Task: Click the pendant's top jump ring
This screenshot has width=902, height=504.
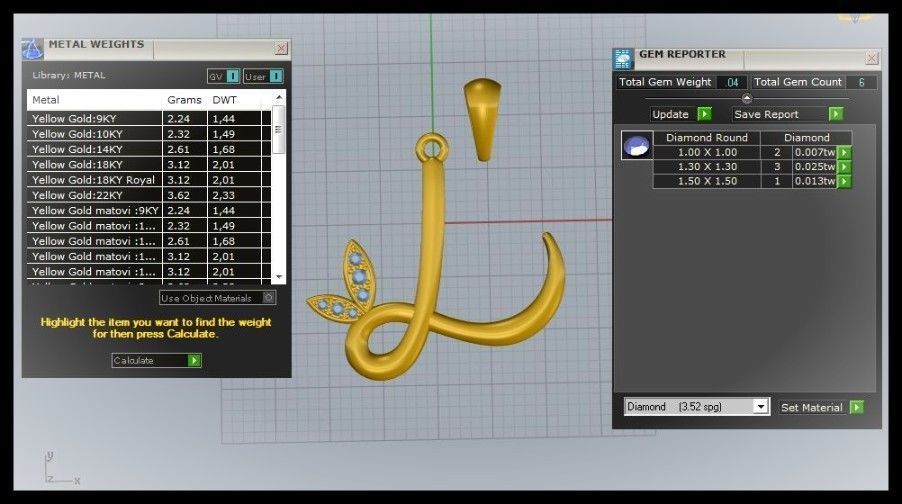Action: tap(431, 147)
